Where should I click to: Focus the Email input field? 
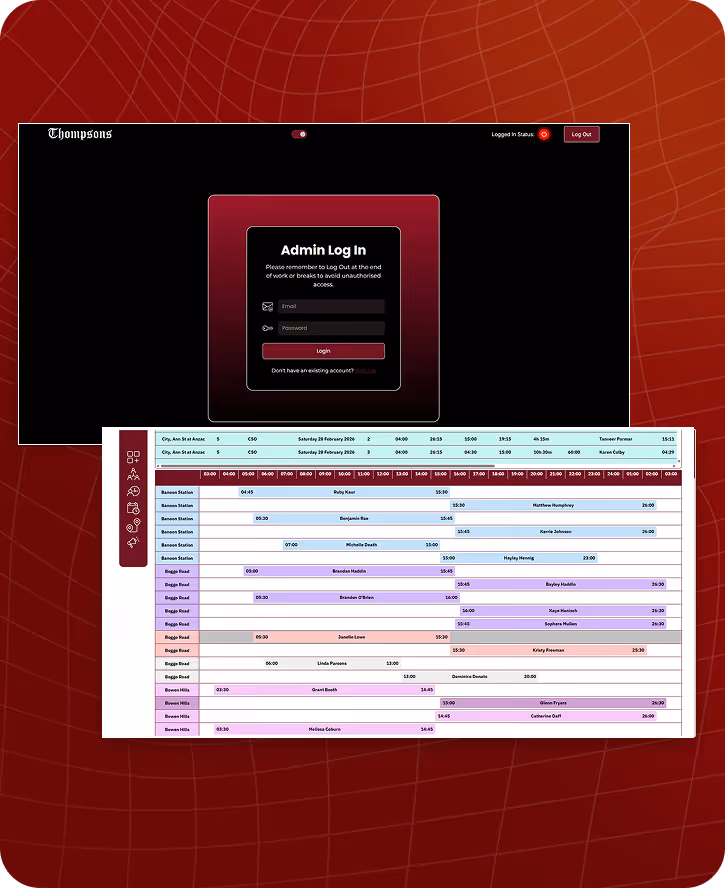point(331,306)
